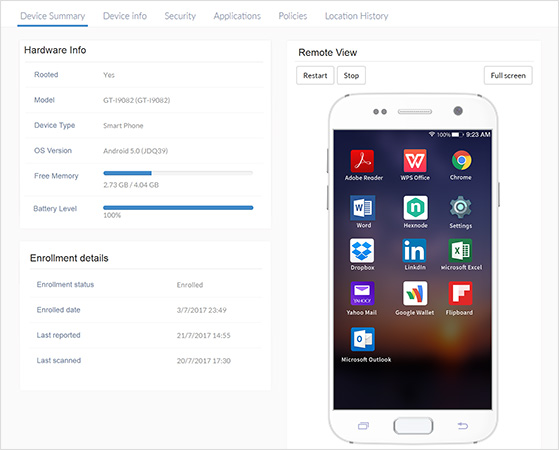
Task: Switch to the Device info tab
Action: tap(125, 16)
